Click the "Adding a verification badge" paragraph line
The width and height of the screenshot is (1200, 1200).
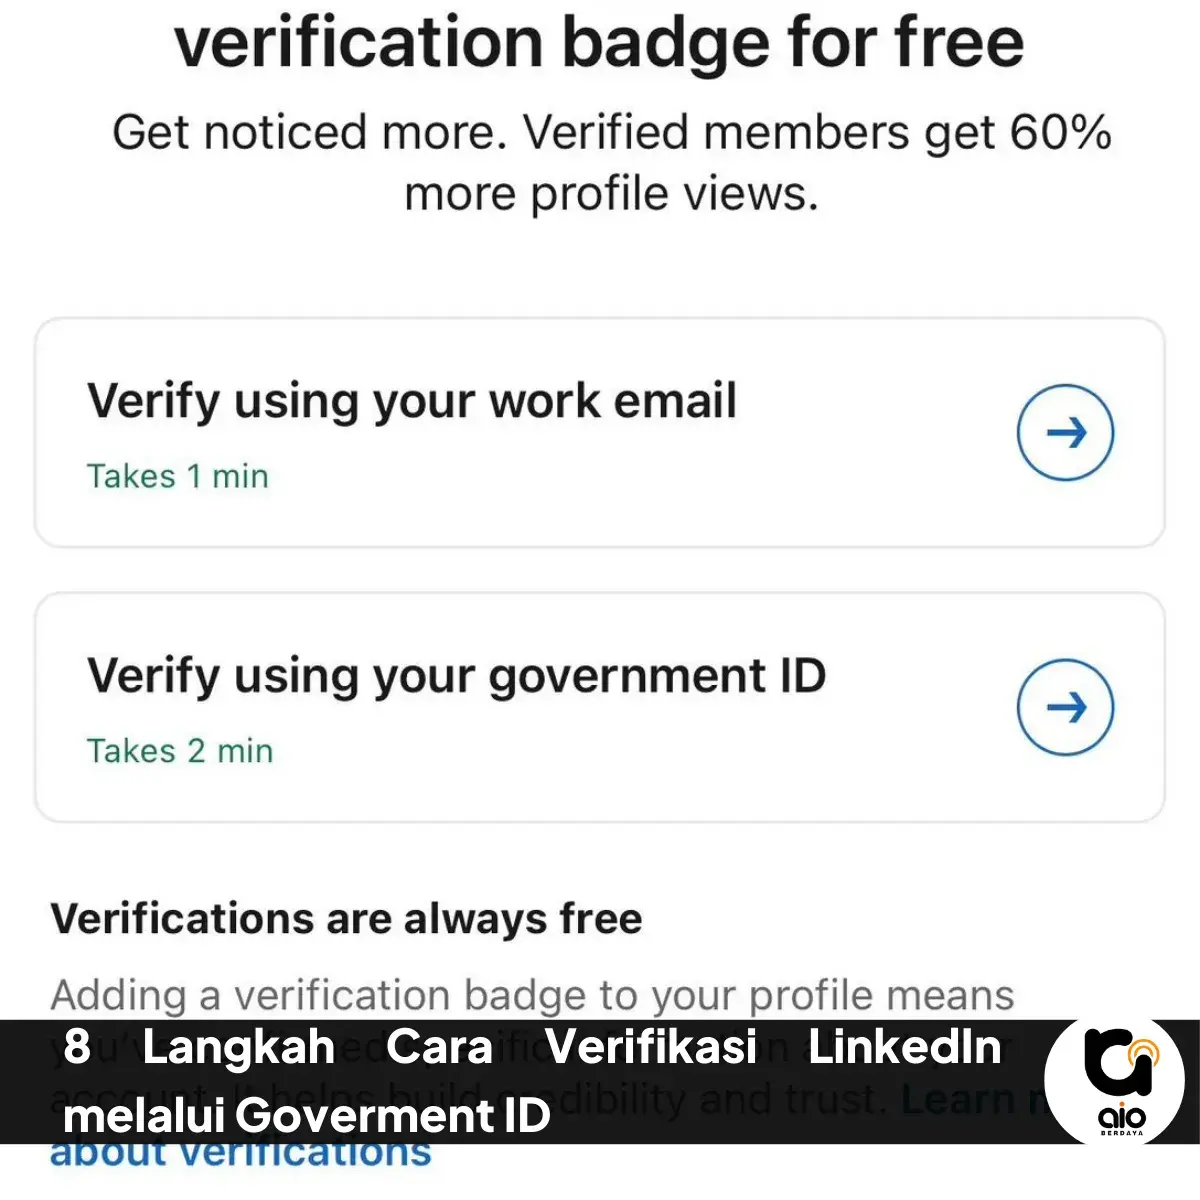click(532, 995)
